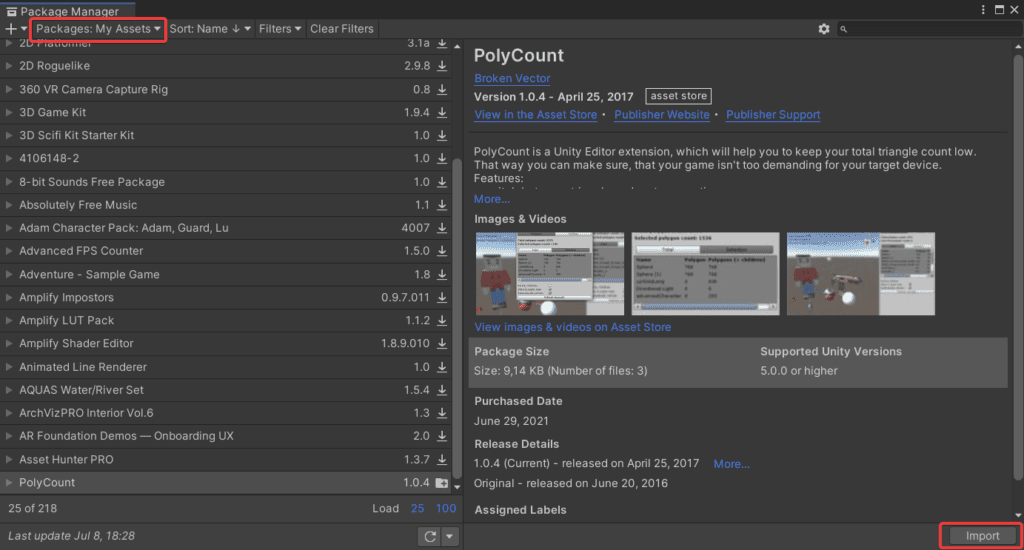Expand the Asset Hunter PRO entry

tap(8, 459)
